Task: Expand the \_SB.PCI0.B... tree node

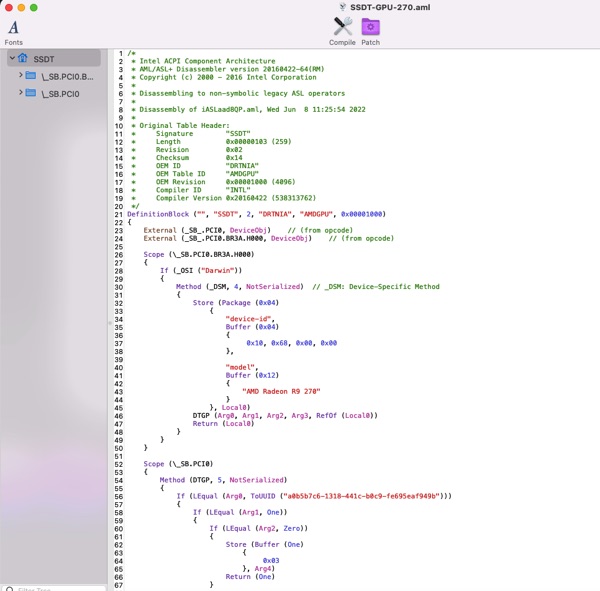Action: [x=20, y=76]
